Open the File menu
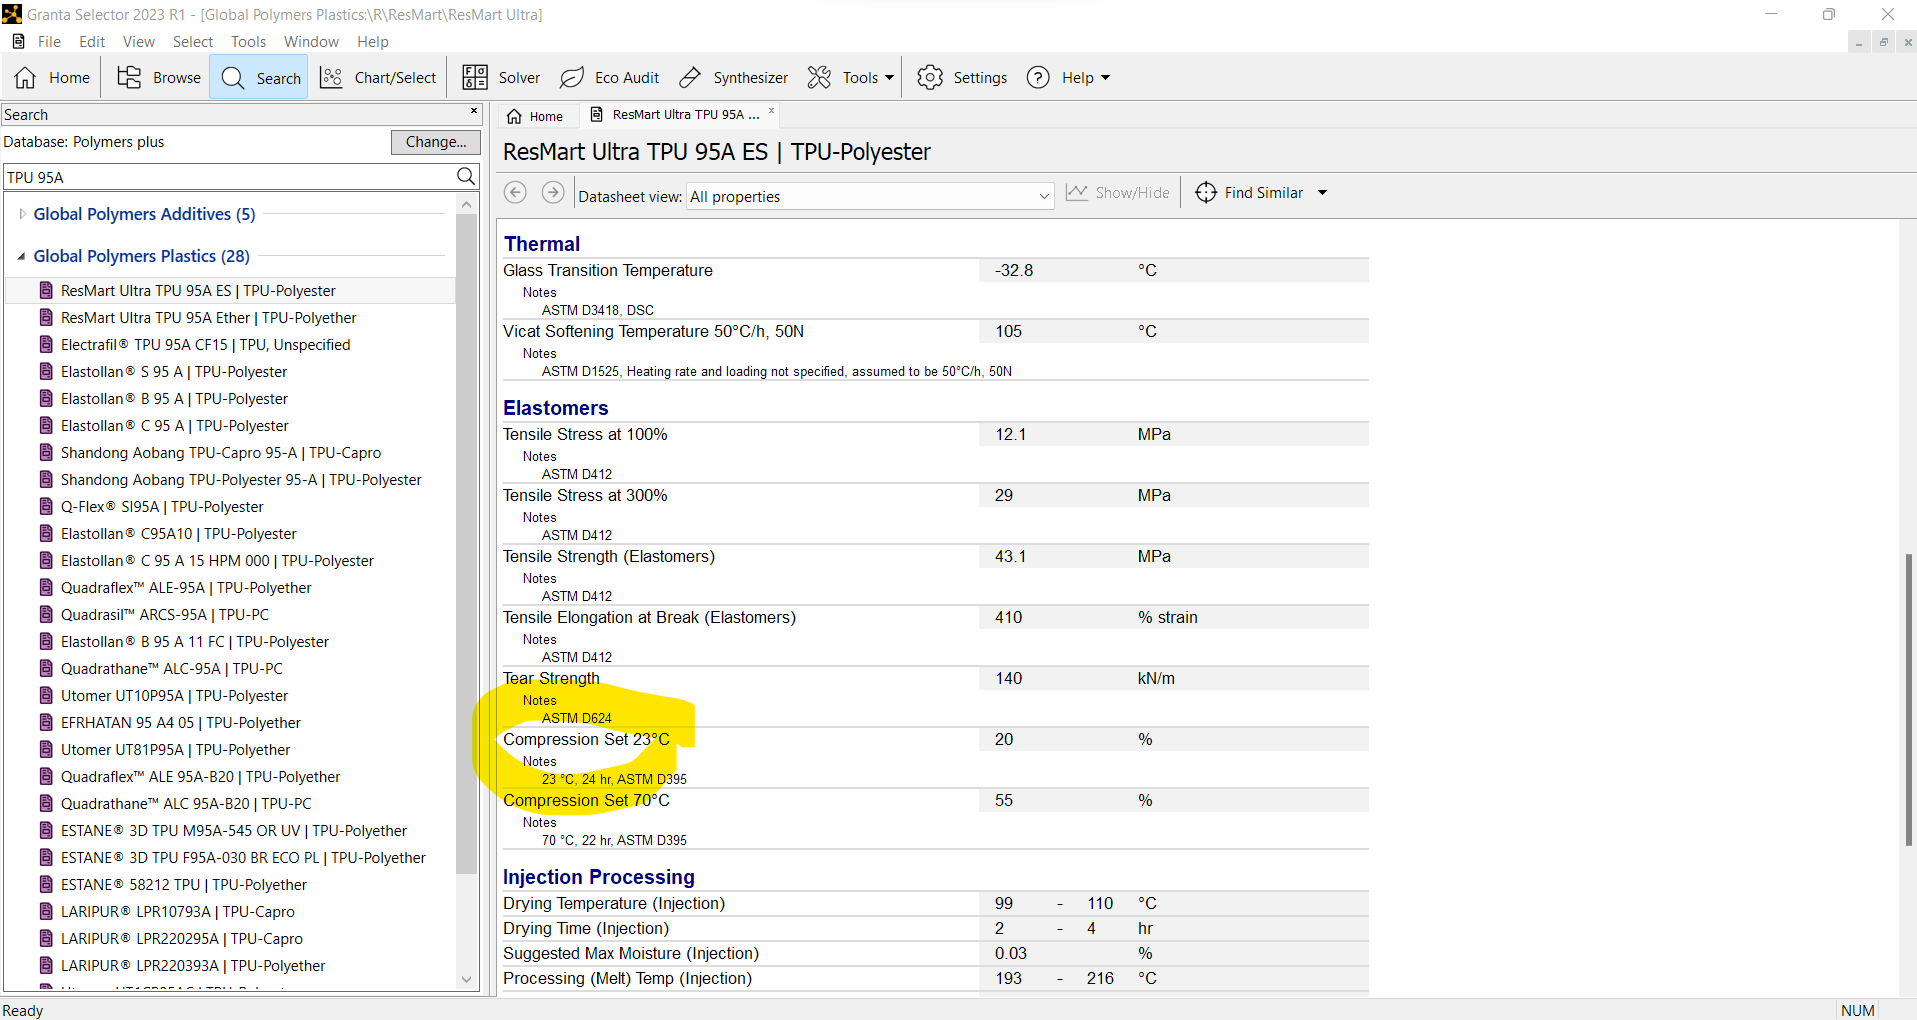 49,41
